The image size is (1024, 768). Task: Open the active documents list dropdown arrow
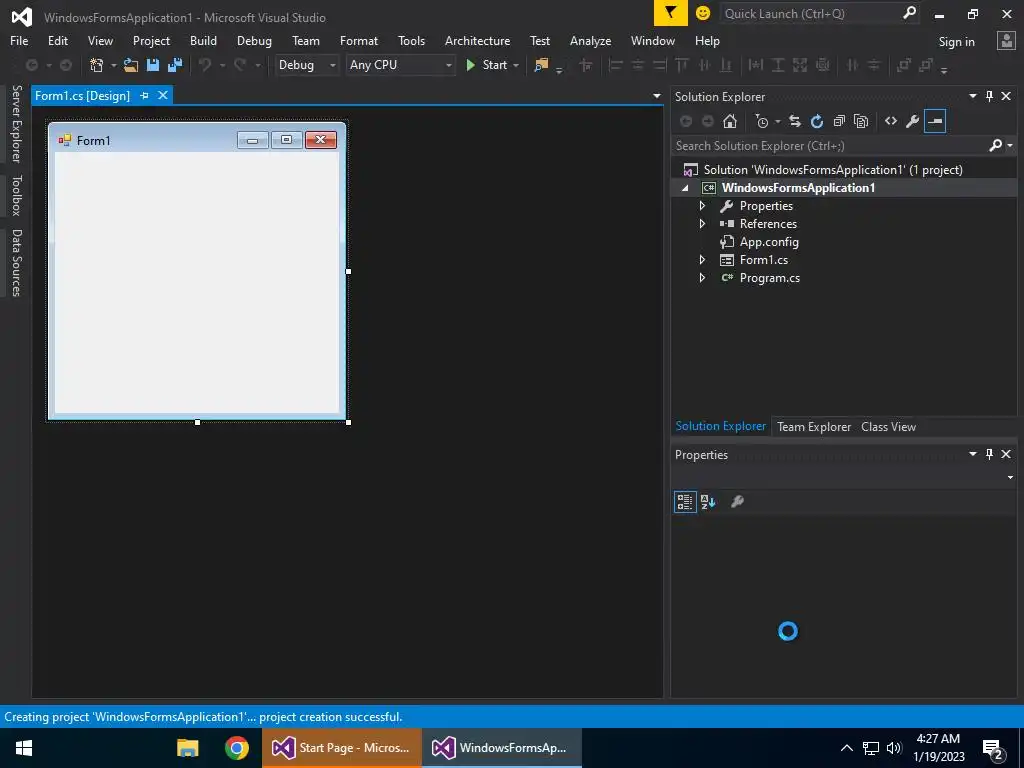click(656, 96)
